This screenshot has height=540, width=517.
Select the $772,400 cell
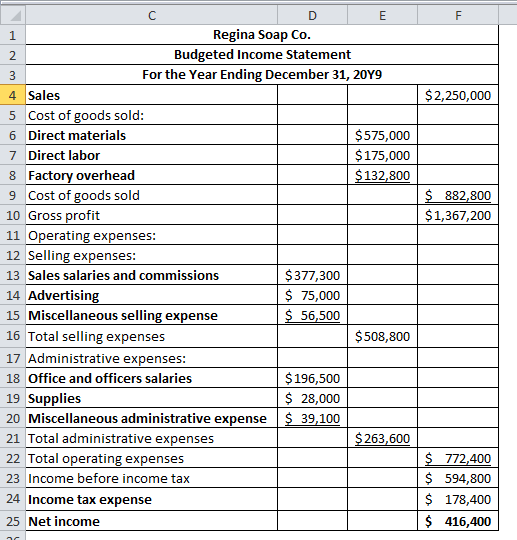click(458, 458)
